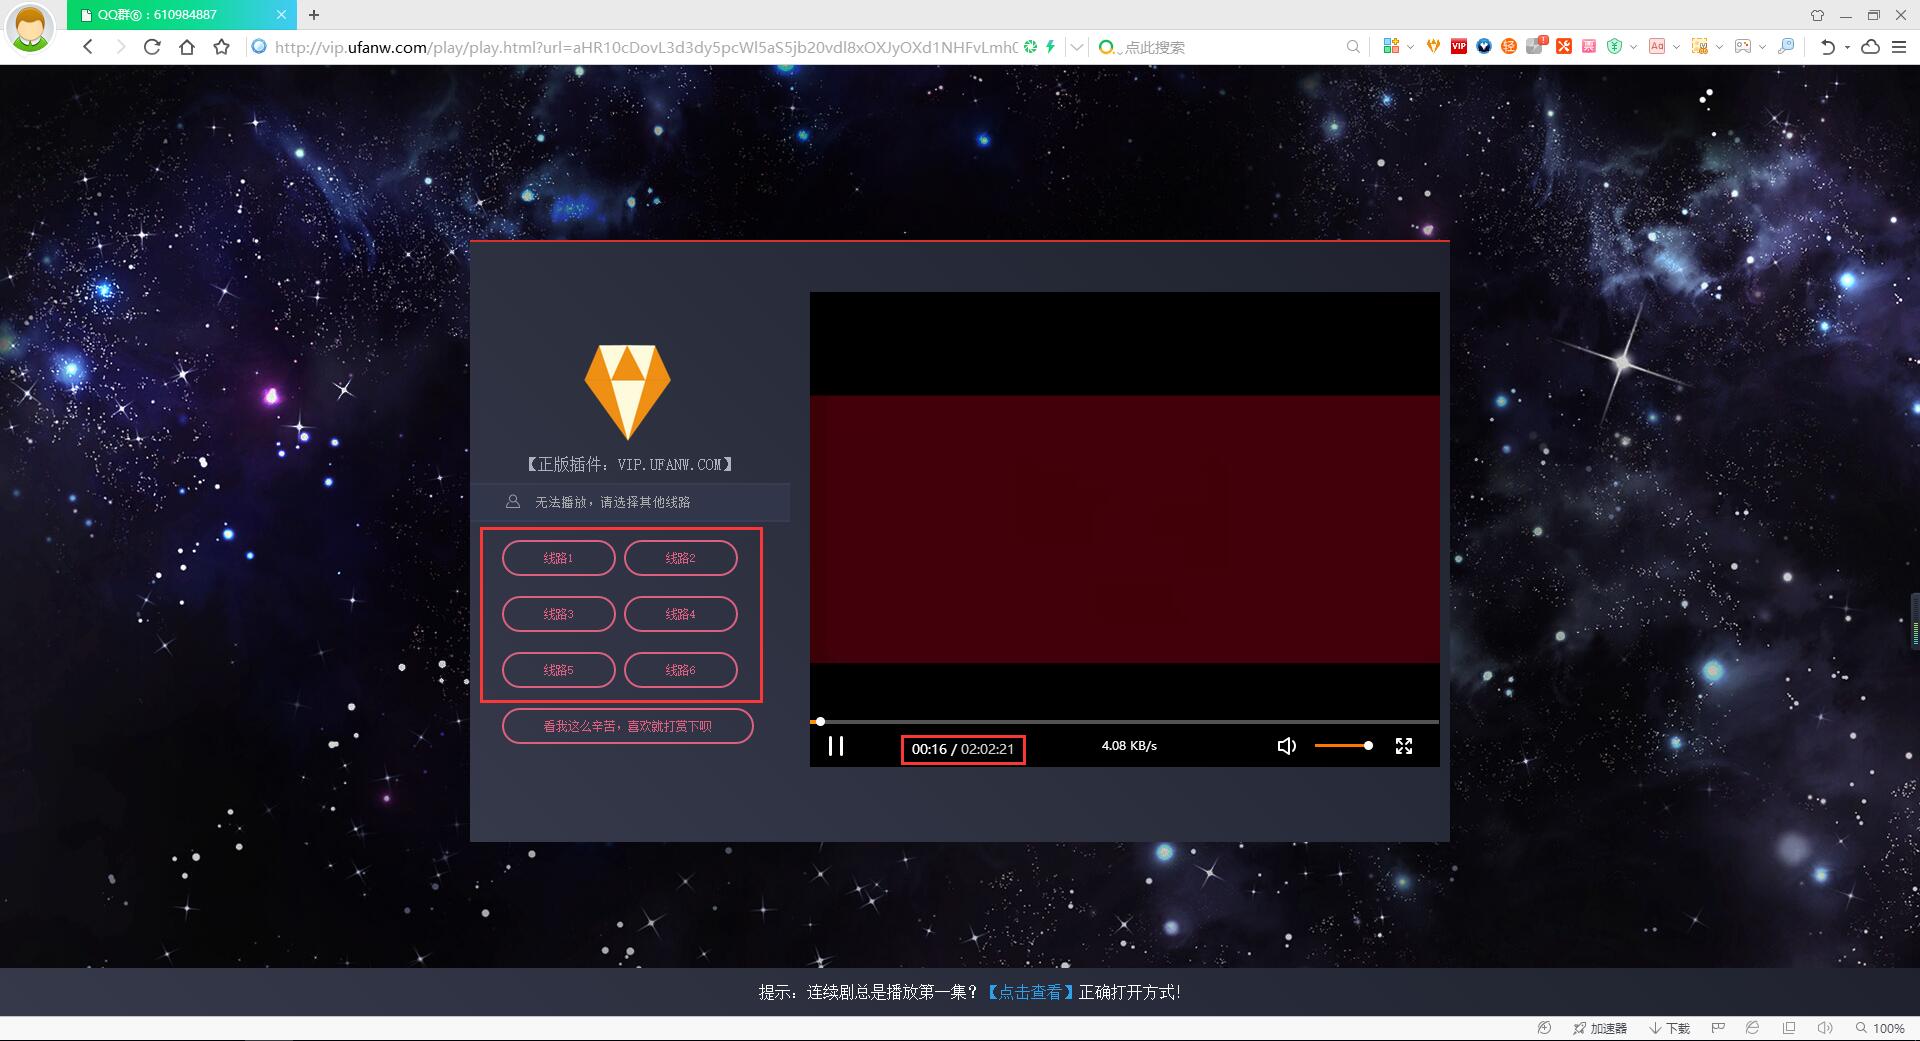Switch to 线路1 playback line
Image resolution: width=1920 pixels, height=1041 pixels.
click(x=558, y=558)
